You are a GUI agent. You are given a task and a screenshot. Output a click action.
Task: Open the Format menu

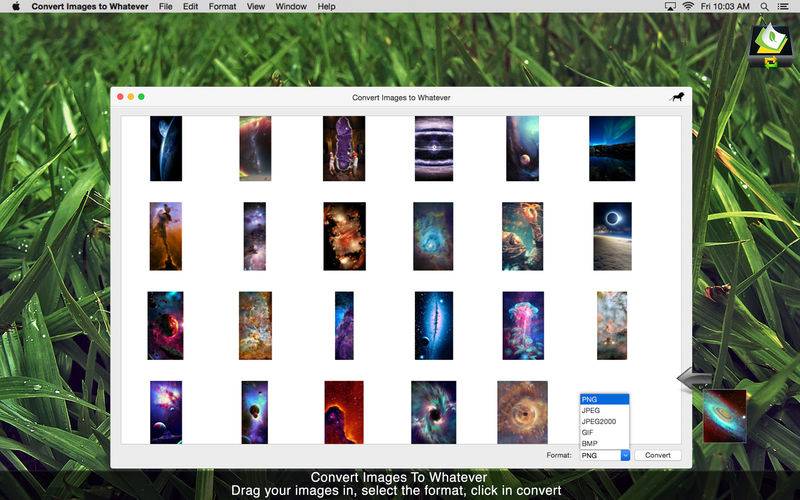[x=222, y=7]
